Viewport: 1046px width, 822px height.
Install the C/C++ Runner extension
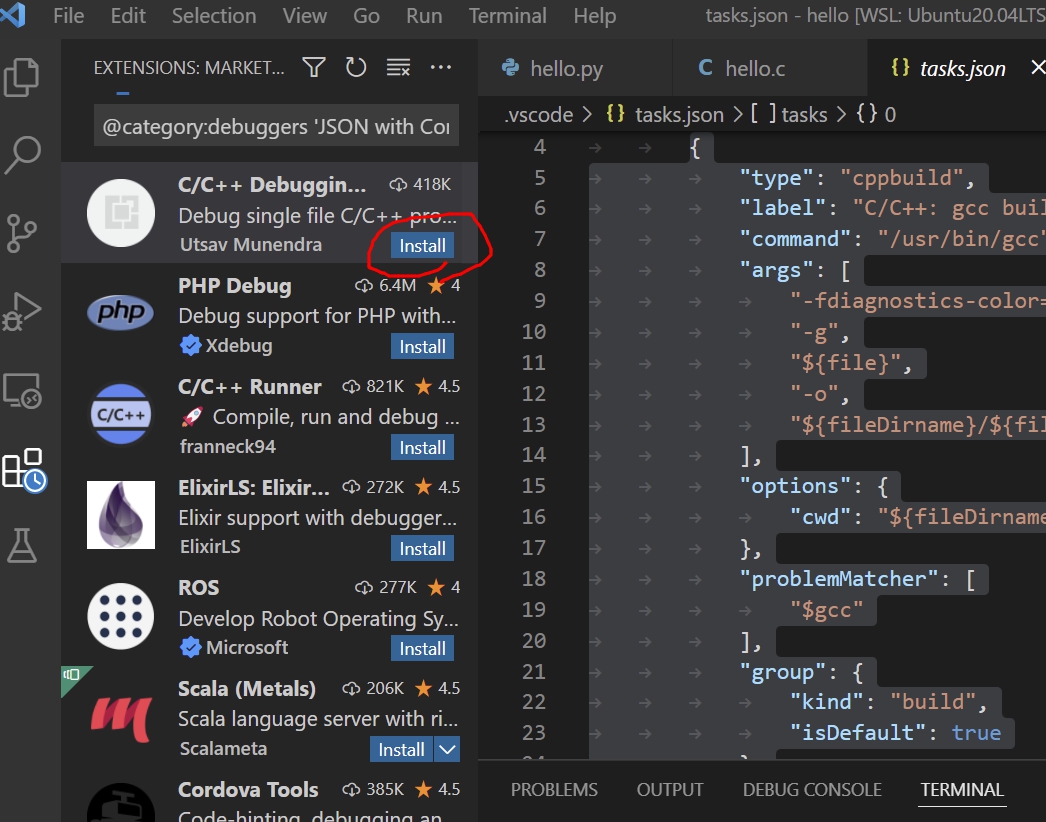pyautogui.click(x=422, y=447)
